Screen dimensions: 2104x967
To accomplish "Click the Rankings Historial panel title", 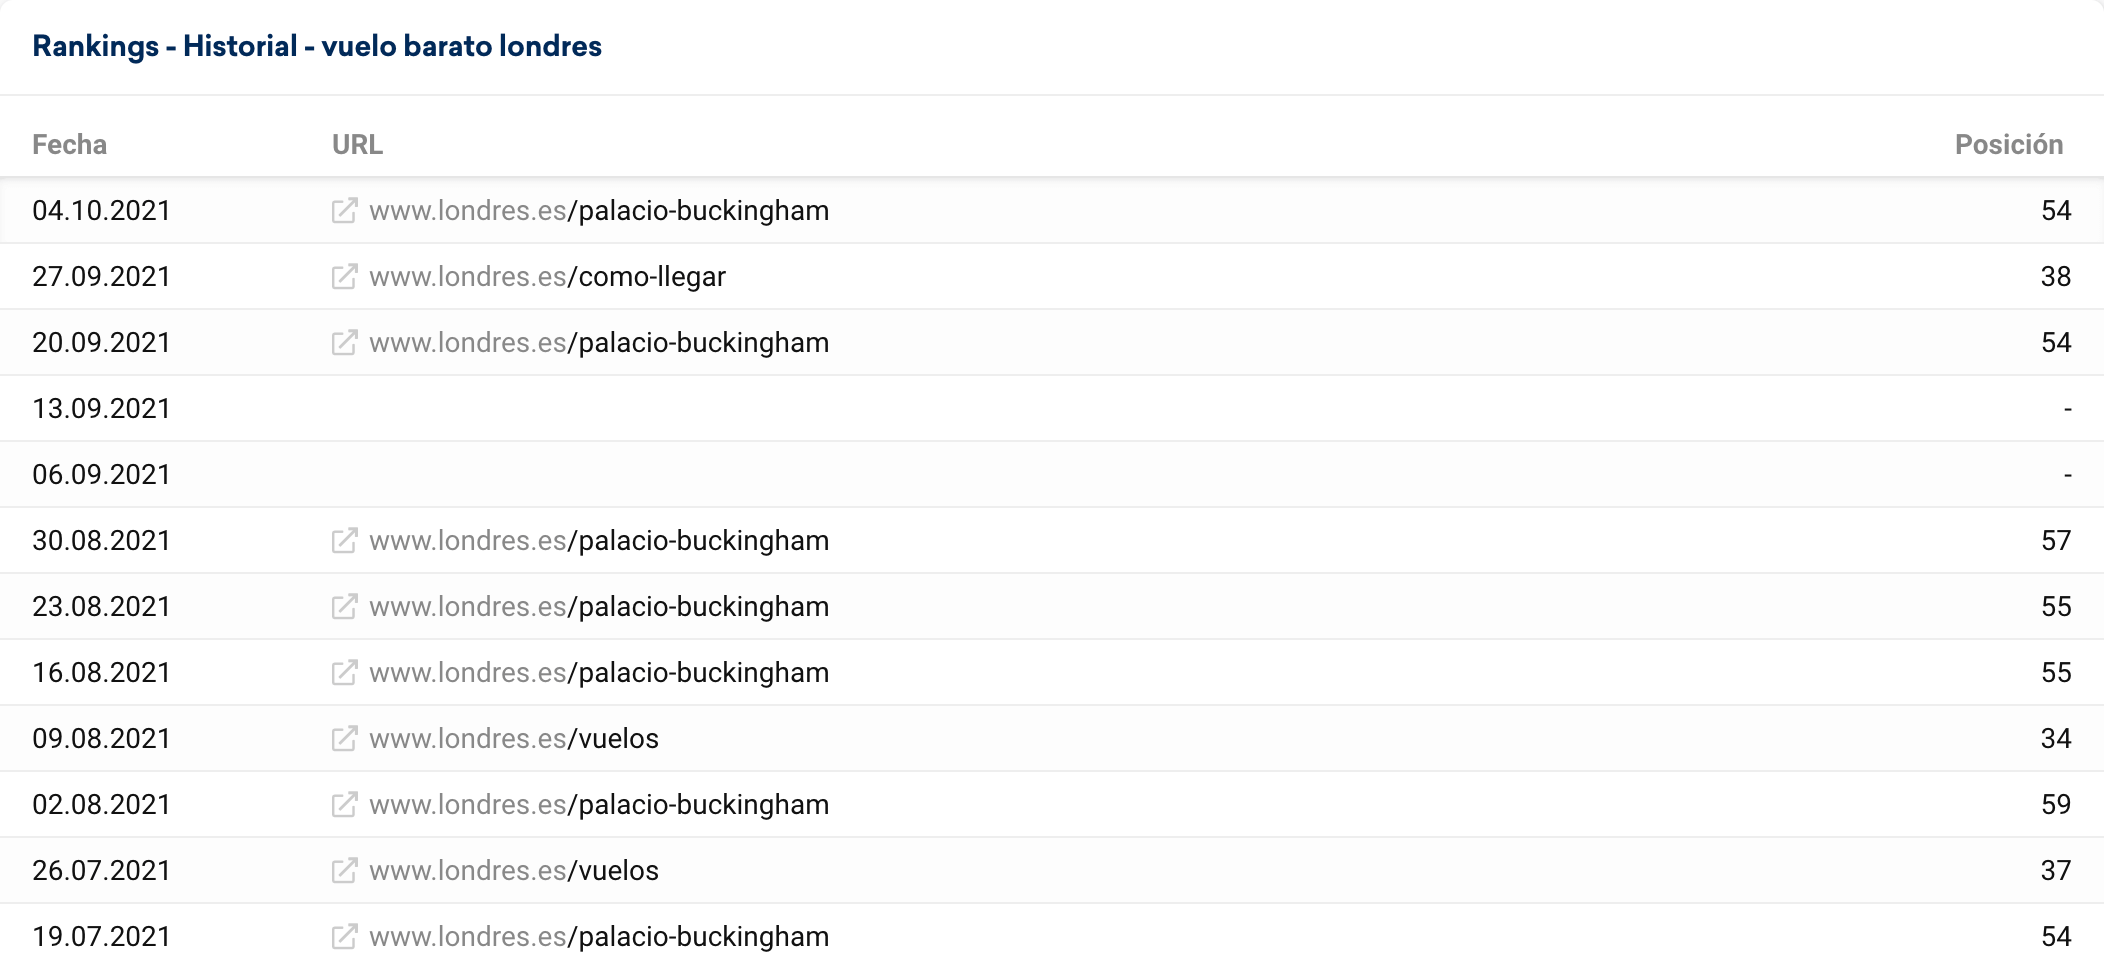I will click(317, 46).
